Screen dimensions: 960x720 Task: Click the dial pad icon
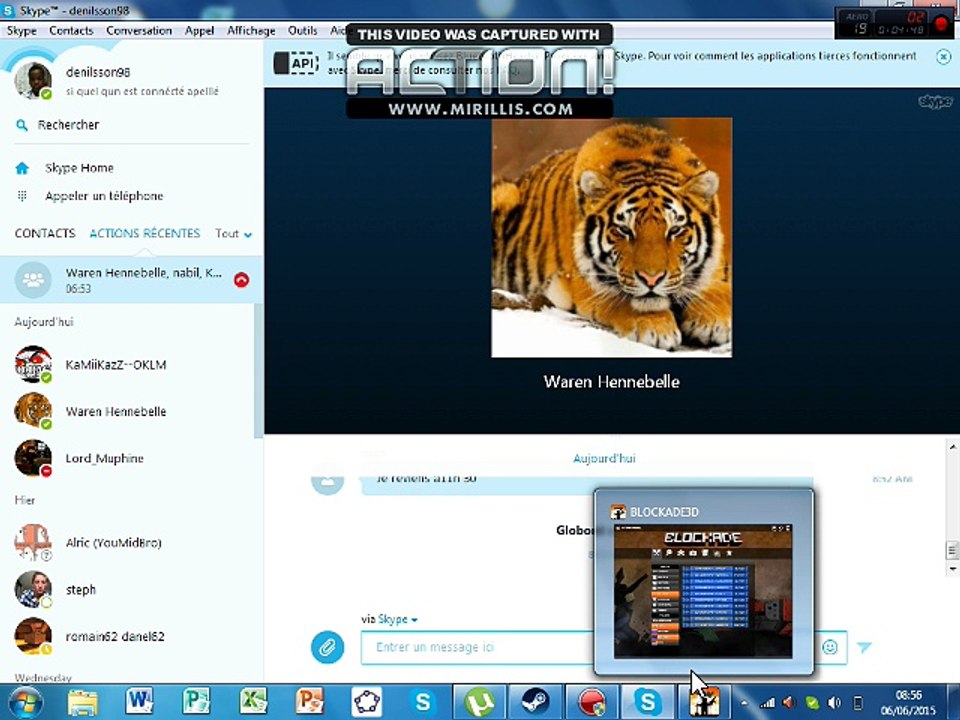[x=22, y=196]
